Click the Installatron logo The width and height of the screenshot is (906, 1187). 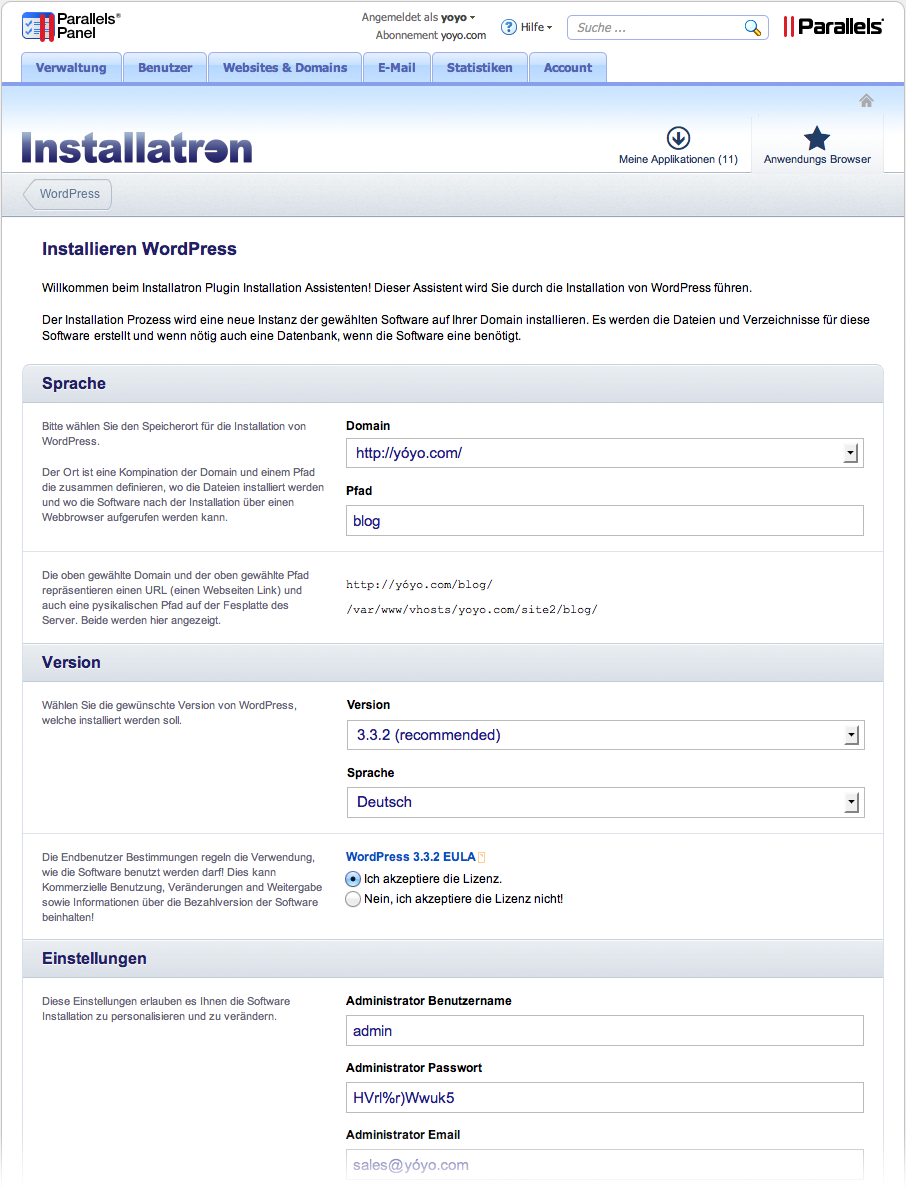(137, 148)
